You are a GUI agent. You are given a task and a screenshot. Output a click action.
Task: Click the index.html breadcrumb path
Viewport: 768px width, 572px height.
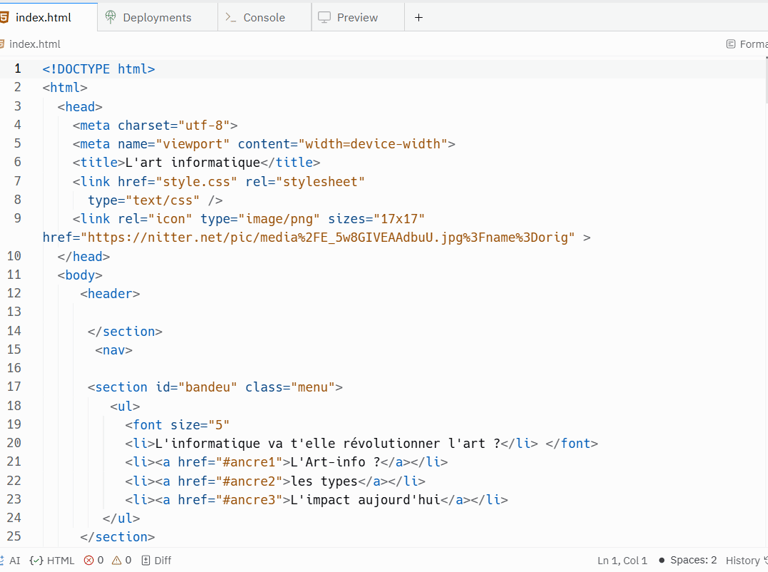coord(34,44)
